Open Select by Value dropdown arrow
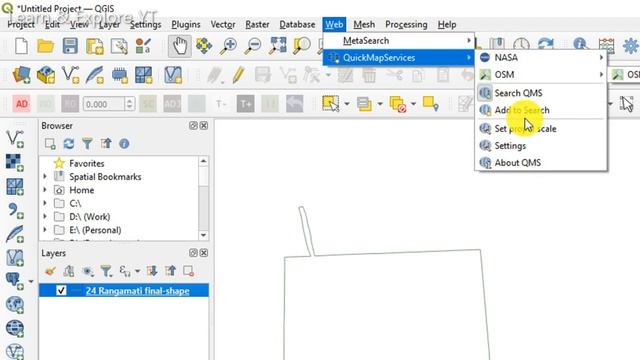This screenshot has width=640, height=360. click(380, 104)
